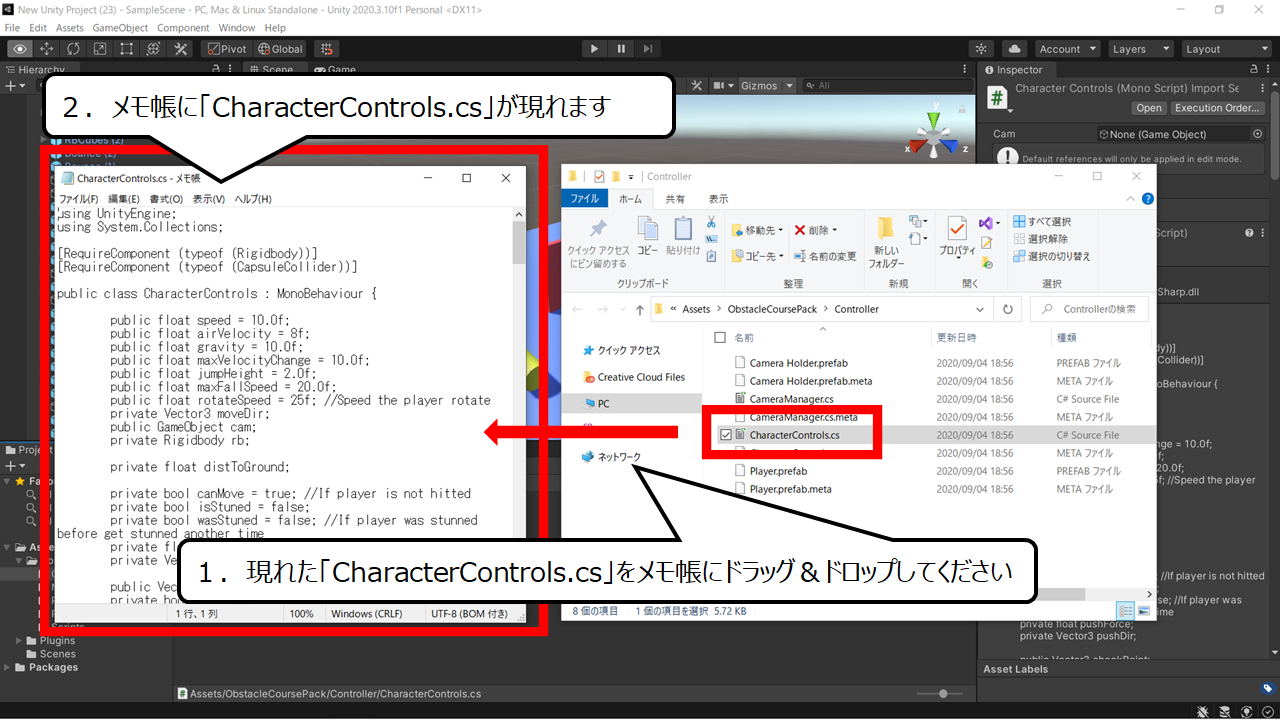Select the Transform tool in Unity toolbar
This screenshot has height=720, width=1280.
point(154,48)
